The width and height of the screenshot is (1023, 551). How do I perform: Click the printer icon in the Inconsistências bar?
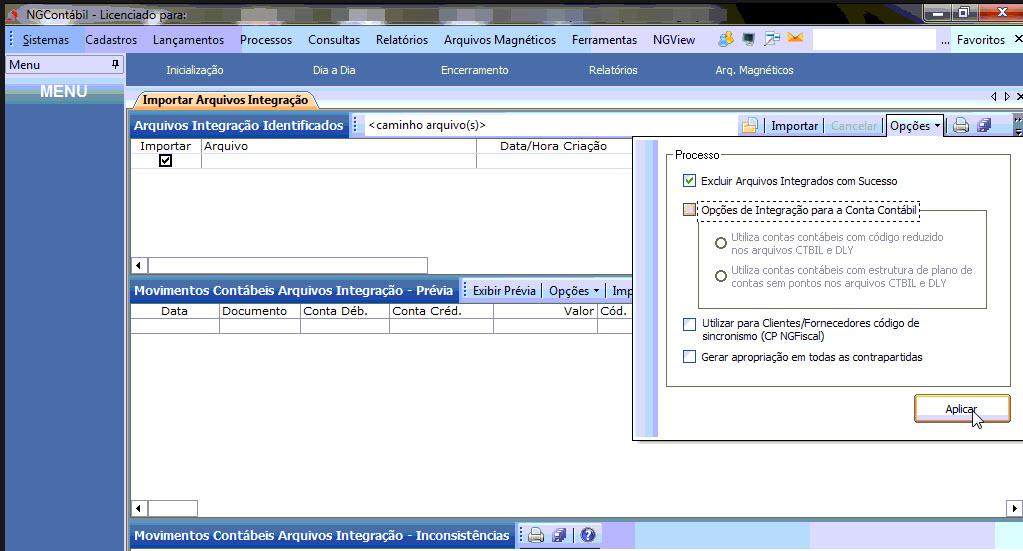pos(536,535)
